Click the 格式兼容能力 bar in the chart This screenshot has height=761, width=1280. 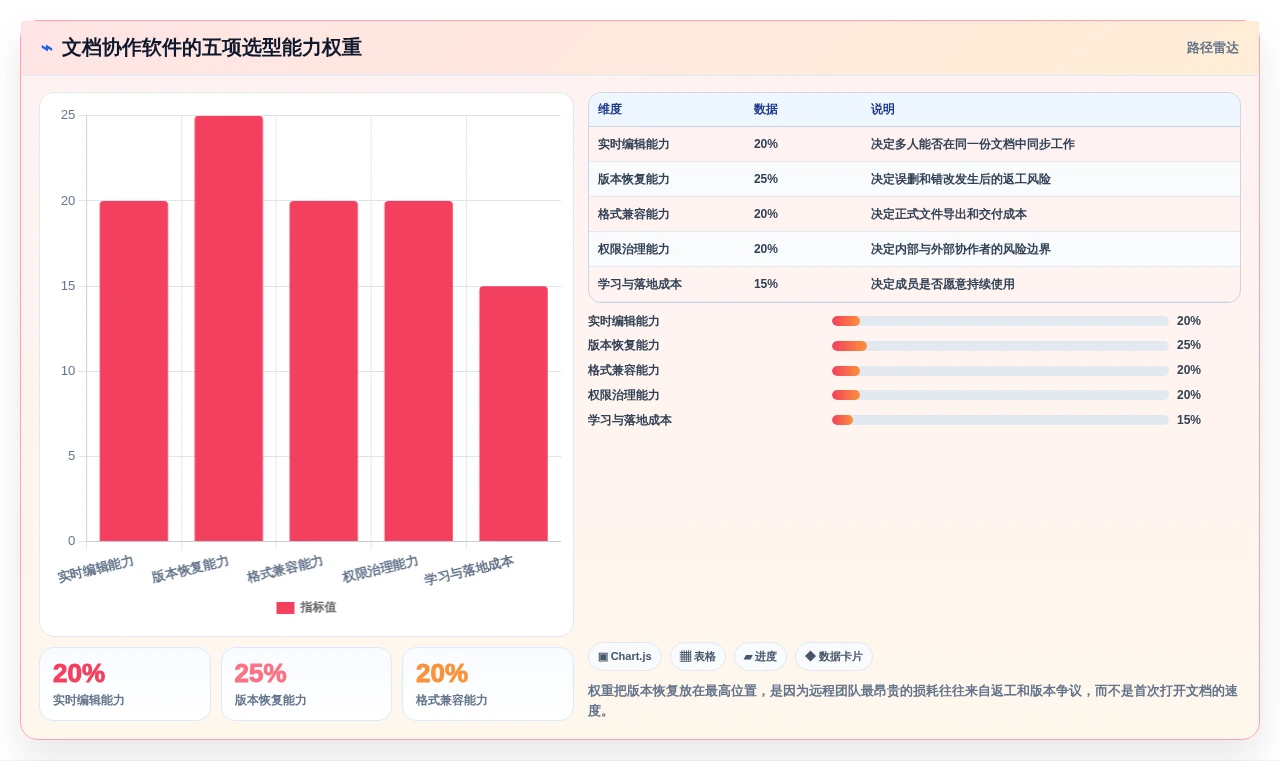324,371
